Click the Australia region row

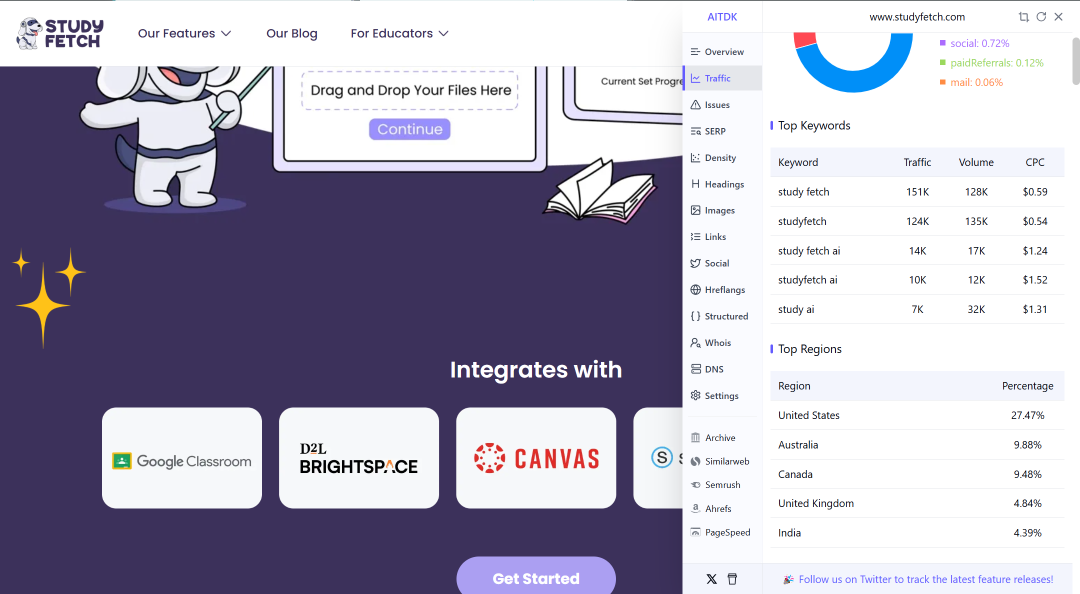click(917, 445)
